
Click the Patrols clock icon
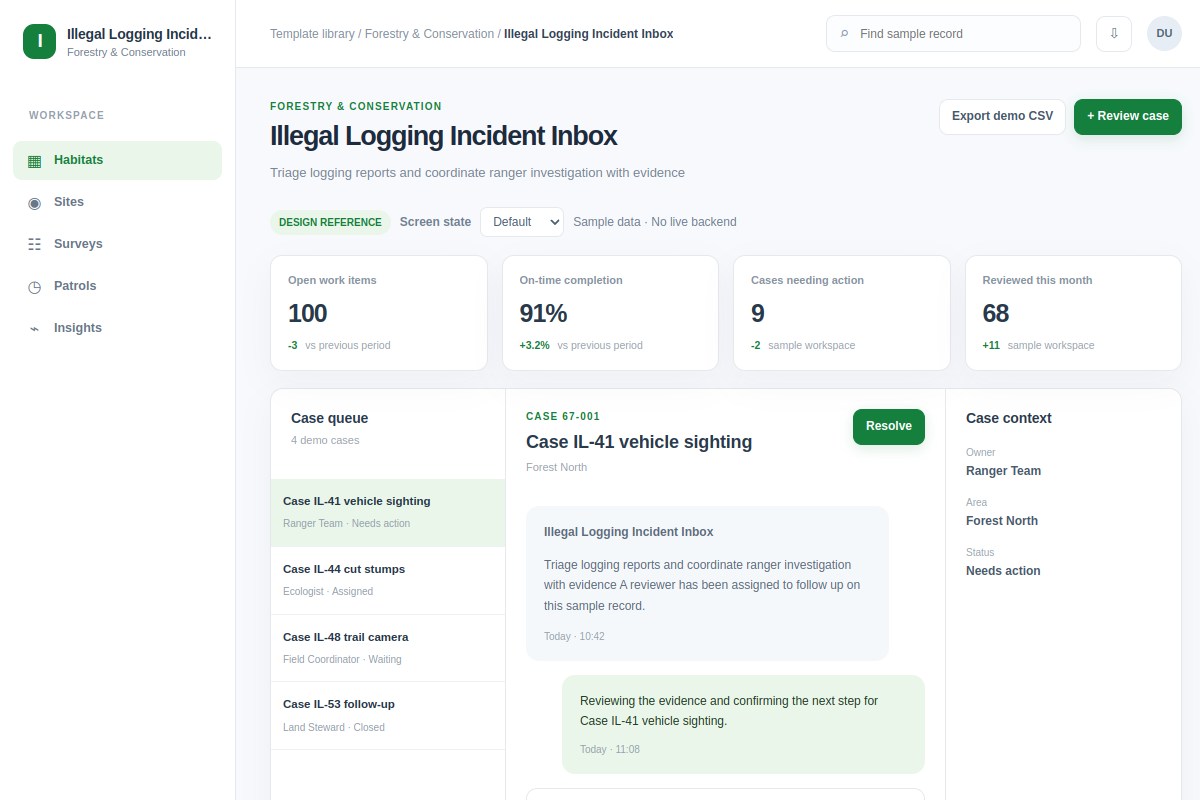(35, 286)
